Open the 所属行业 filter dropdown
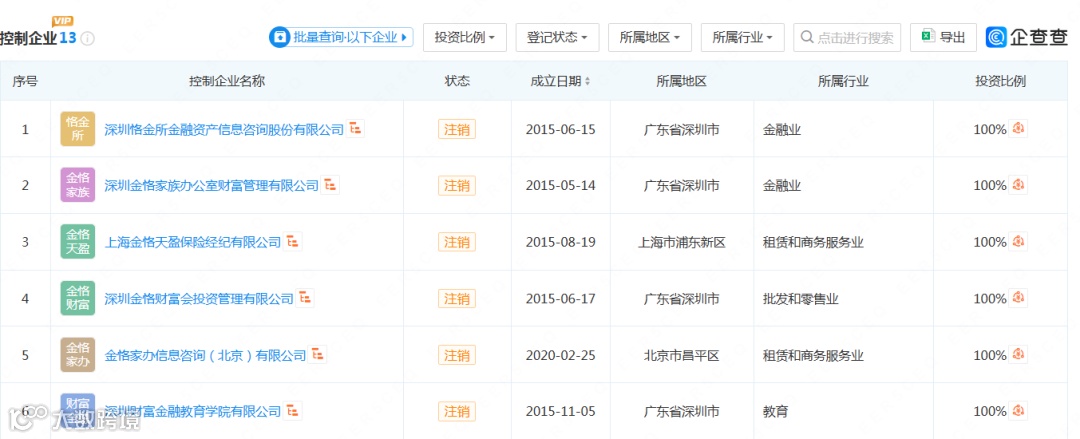The width and height of the screenshot is (1080, 439). (x=742, y=37)
